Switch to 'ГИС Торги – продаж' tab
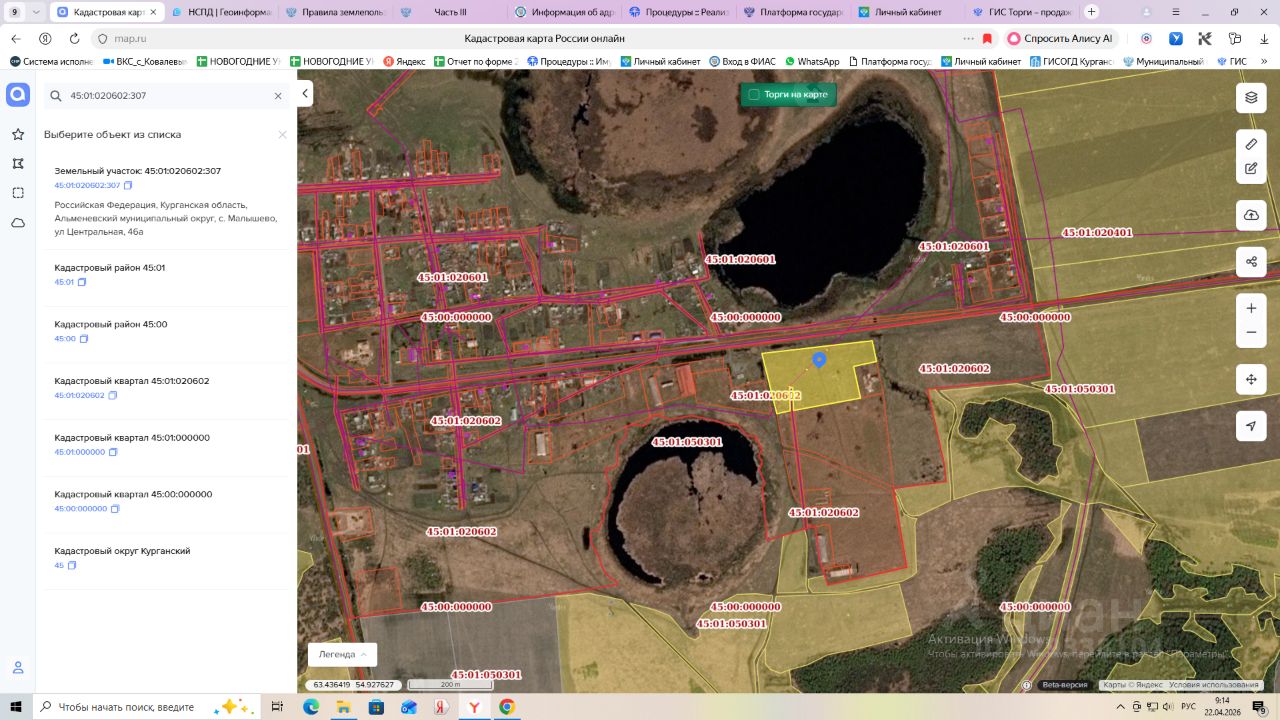This screenshot has height=720, width=1280. click(1022, 12)
